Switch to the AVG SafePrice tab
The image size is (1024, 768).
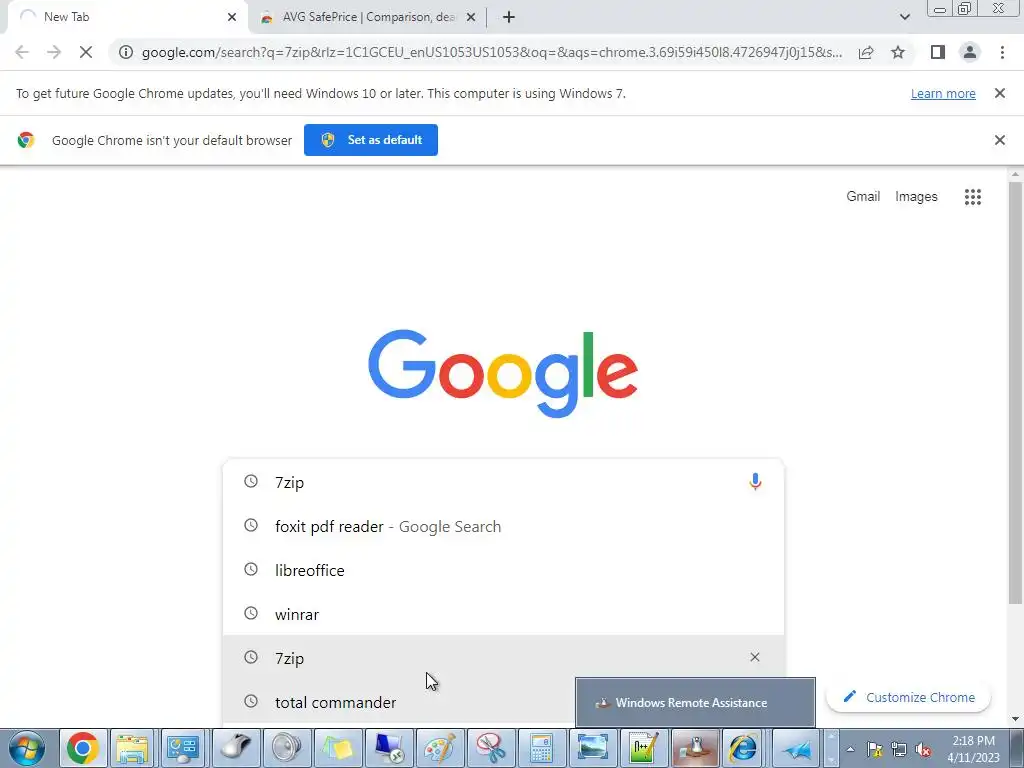(367, 17)
